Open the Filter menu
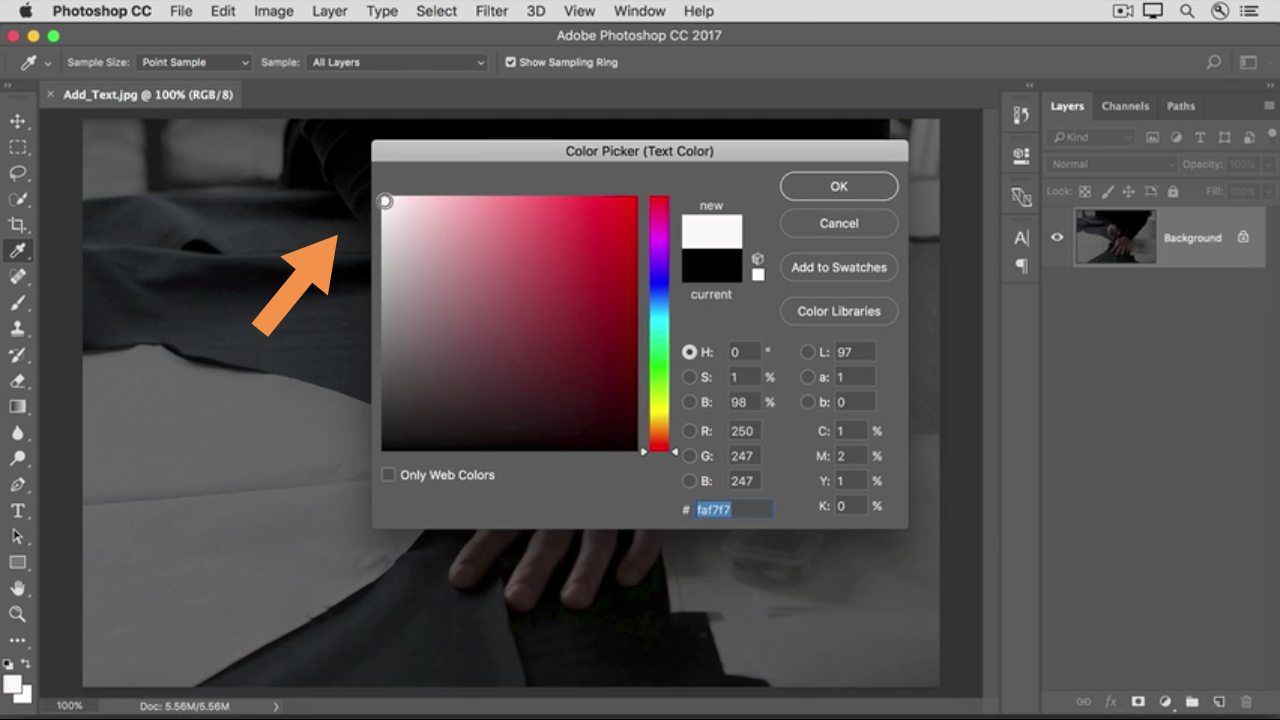 tap(491, 11)
